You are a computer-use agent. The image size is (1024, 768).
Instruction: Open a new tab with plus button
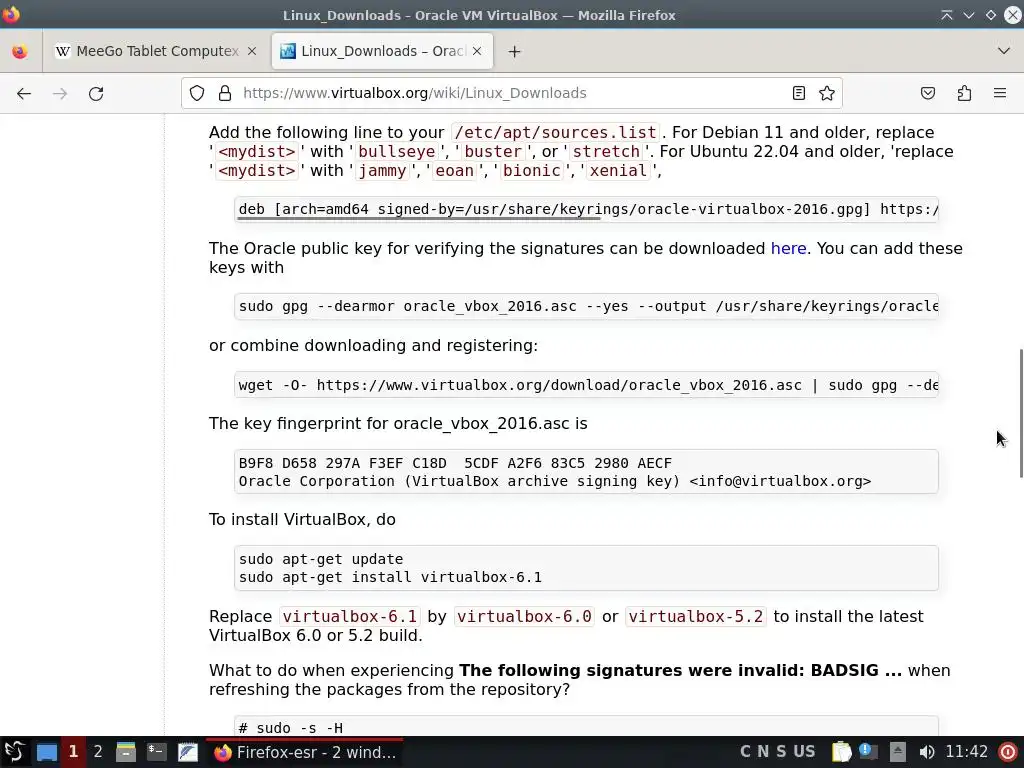coord(515,52)
